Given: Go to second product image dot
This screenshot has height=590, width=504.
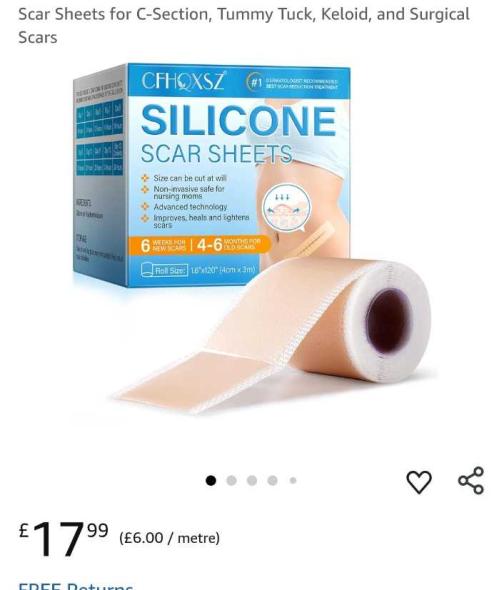Looking at the screenshot, I should [231, 481].
